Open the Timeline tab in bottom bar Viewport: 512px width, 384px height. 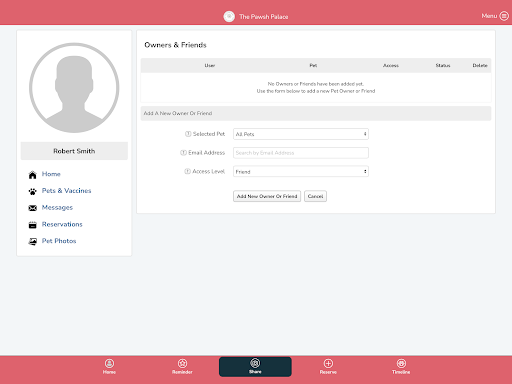(401, 367)
